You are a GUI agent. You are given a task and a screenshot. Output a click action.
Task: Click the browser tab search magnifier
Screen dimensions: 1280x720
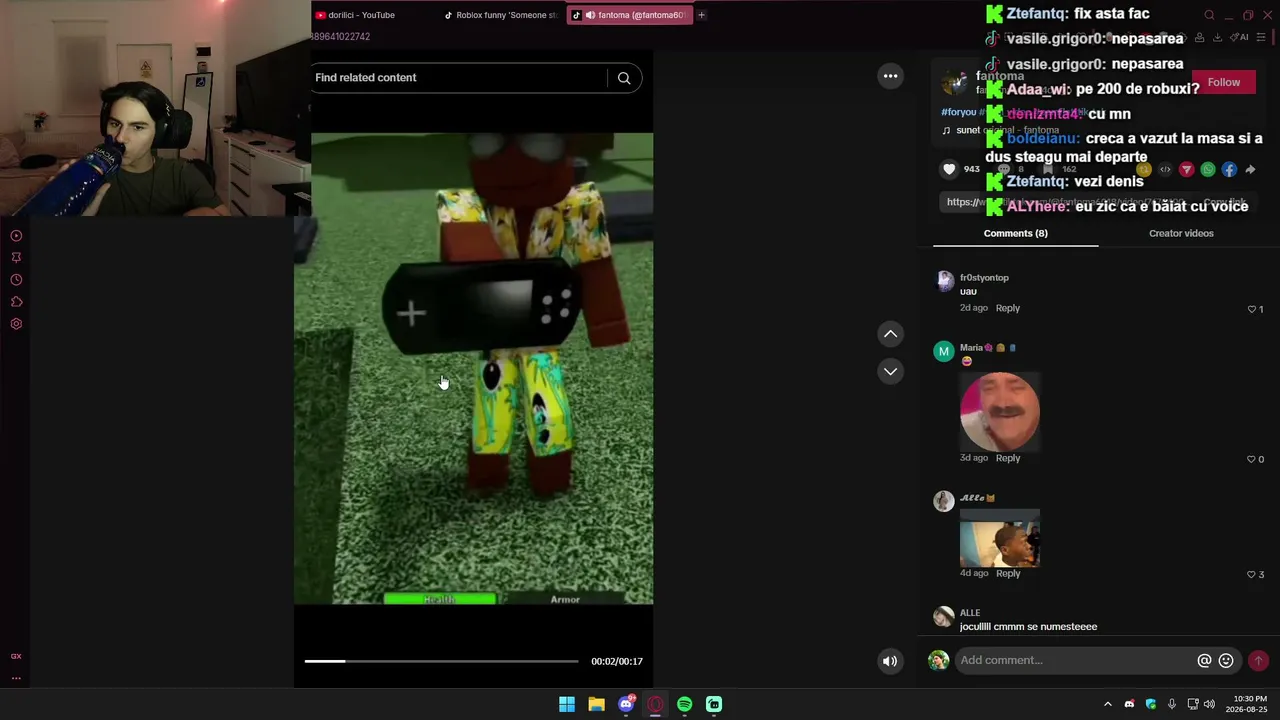tap(1209, 15)
